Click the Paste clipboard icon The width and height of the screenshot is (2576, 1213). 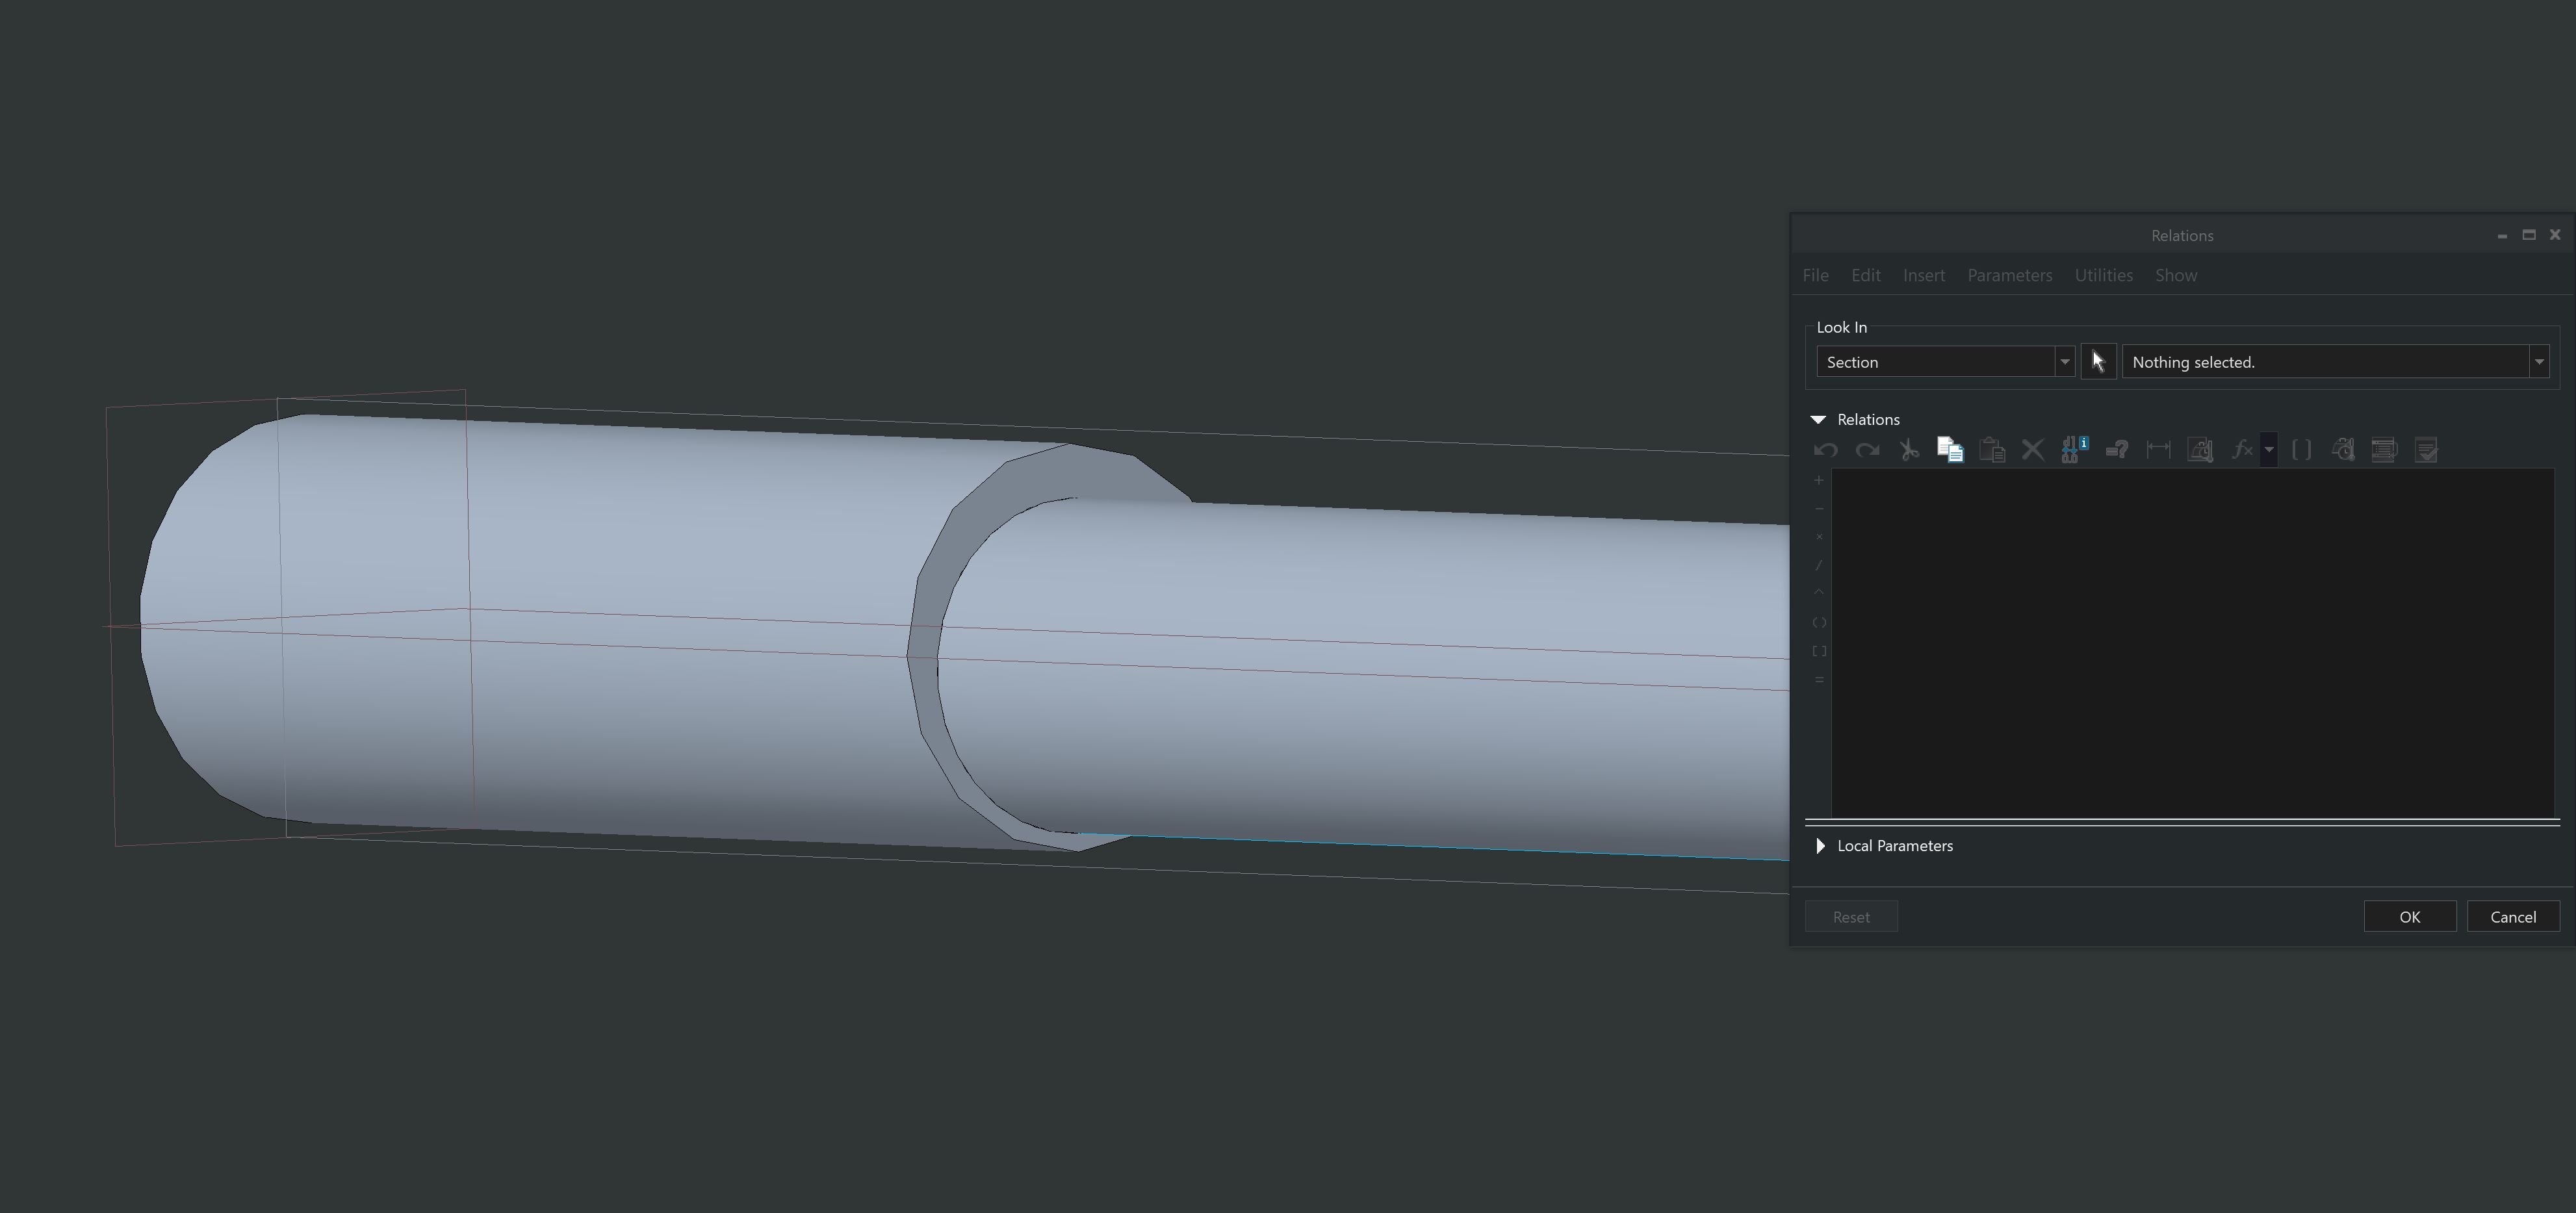click(x=1991, y=450)
